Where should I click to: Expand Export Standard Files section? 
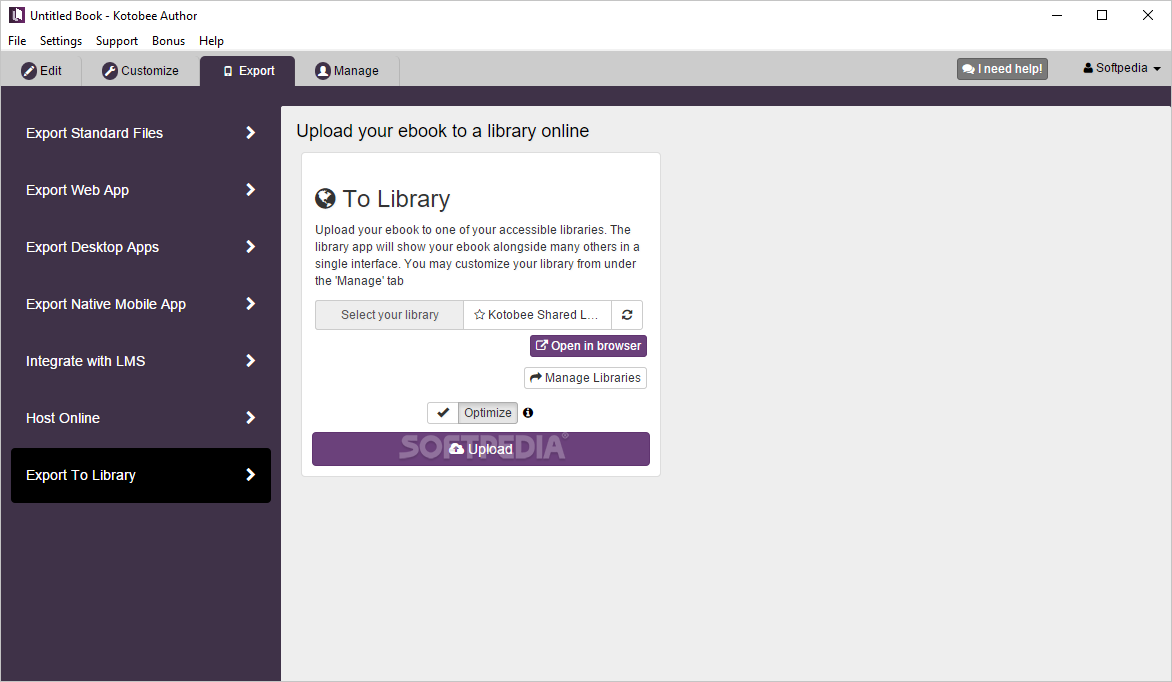pos(141,133)
